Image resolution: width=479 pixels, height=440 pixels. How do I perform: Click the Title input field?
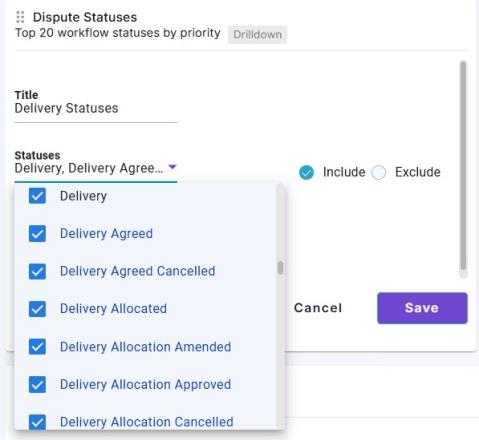coord(96,108)
